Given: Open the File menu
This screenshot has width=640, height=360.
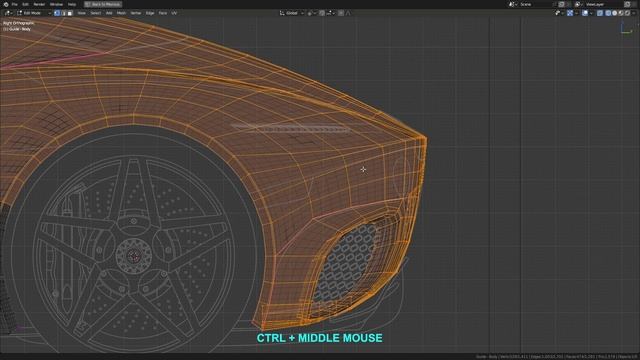Looking at the screenshot, I should 15,4.
